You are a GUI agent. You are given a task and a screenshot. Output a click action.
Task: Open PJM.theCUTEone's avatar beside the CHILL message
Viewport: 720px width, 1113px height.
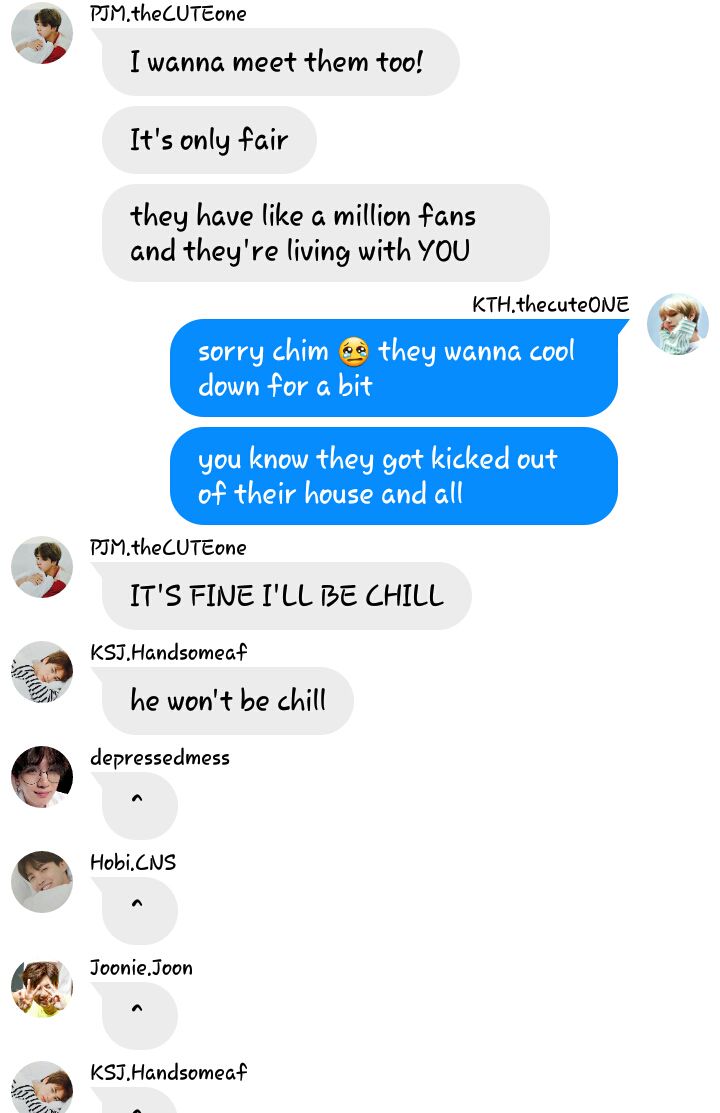coord(42,567)
